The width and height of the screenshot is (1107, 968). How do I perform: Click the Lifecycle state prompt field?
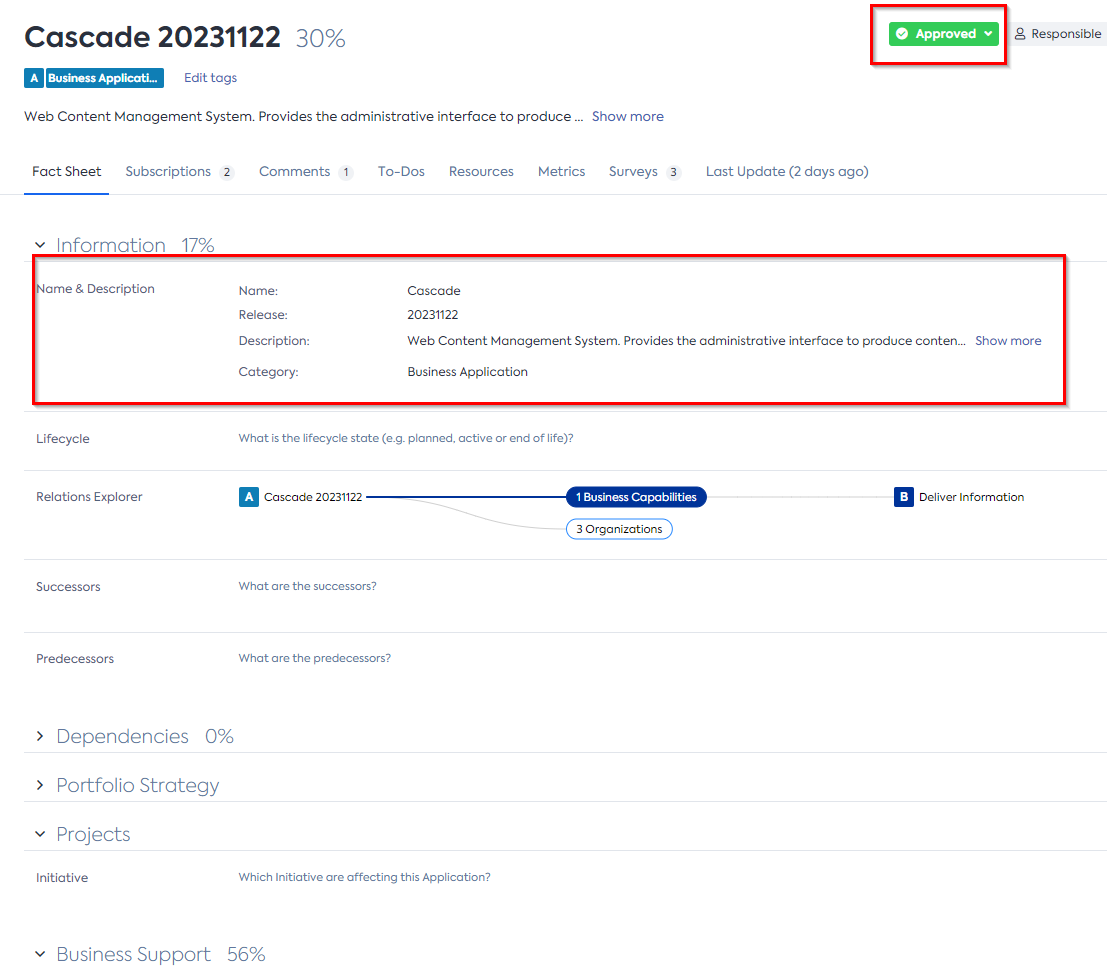click(406, 438)
